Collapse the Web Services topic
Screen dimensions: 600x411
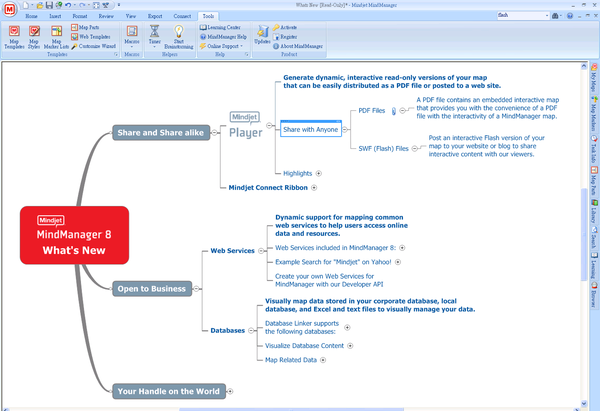pyautogui.click(x=261, y=251)
